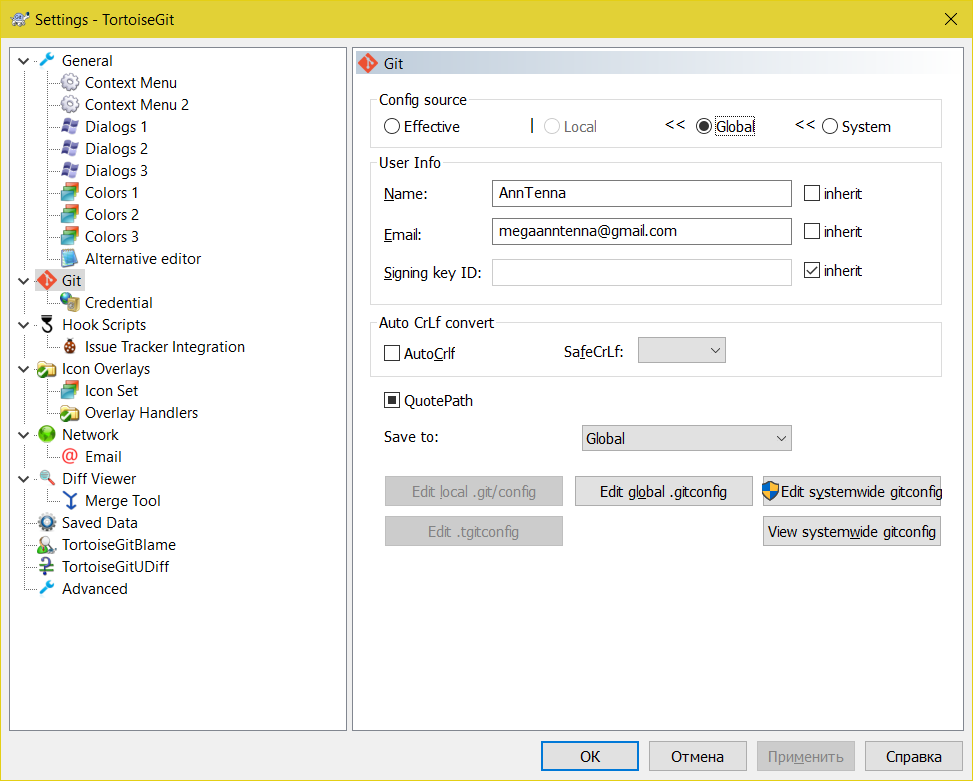Click the Merge Tool icon
The height and width of the screenshot is (781, 973).
69,501
